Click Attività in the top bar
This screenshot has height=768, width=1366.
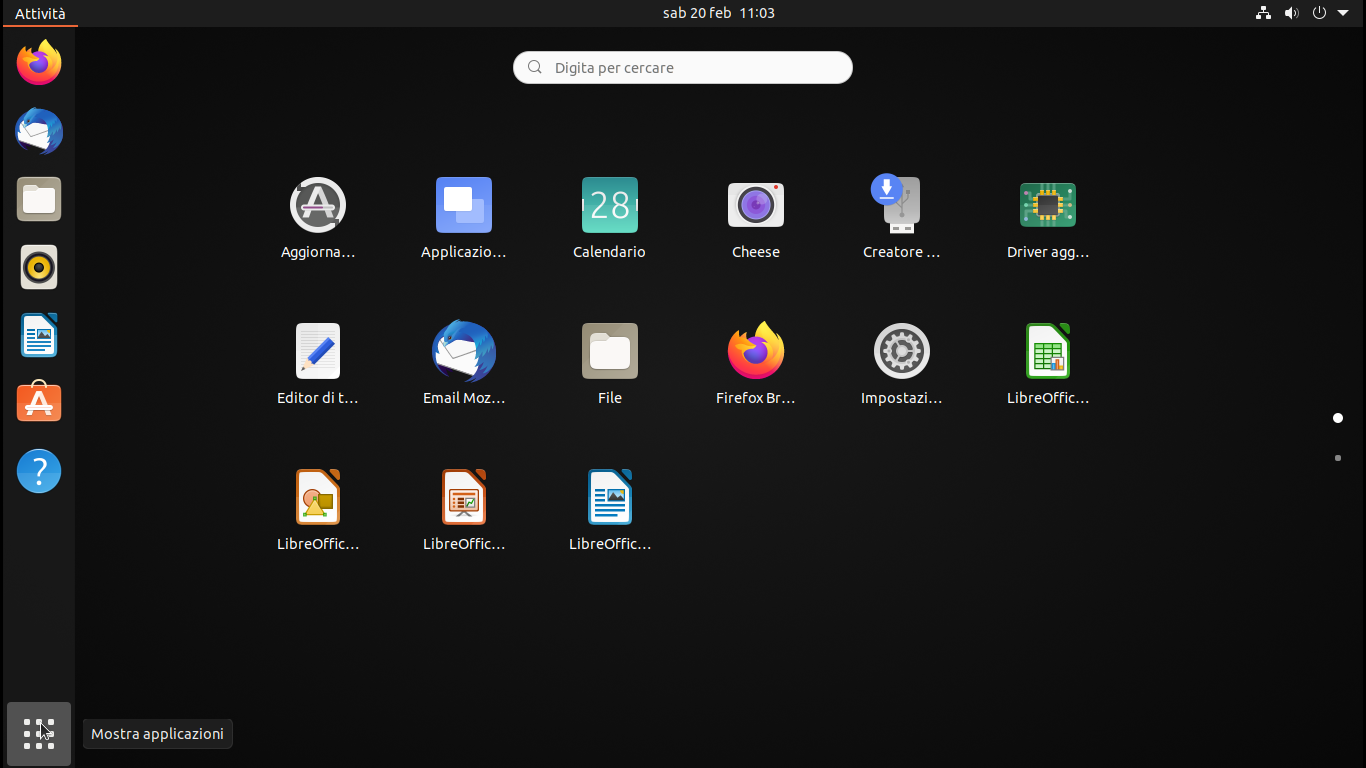[40, 13]
